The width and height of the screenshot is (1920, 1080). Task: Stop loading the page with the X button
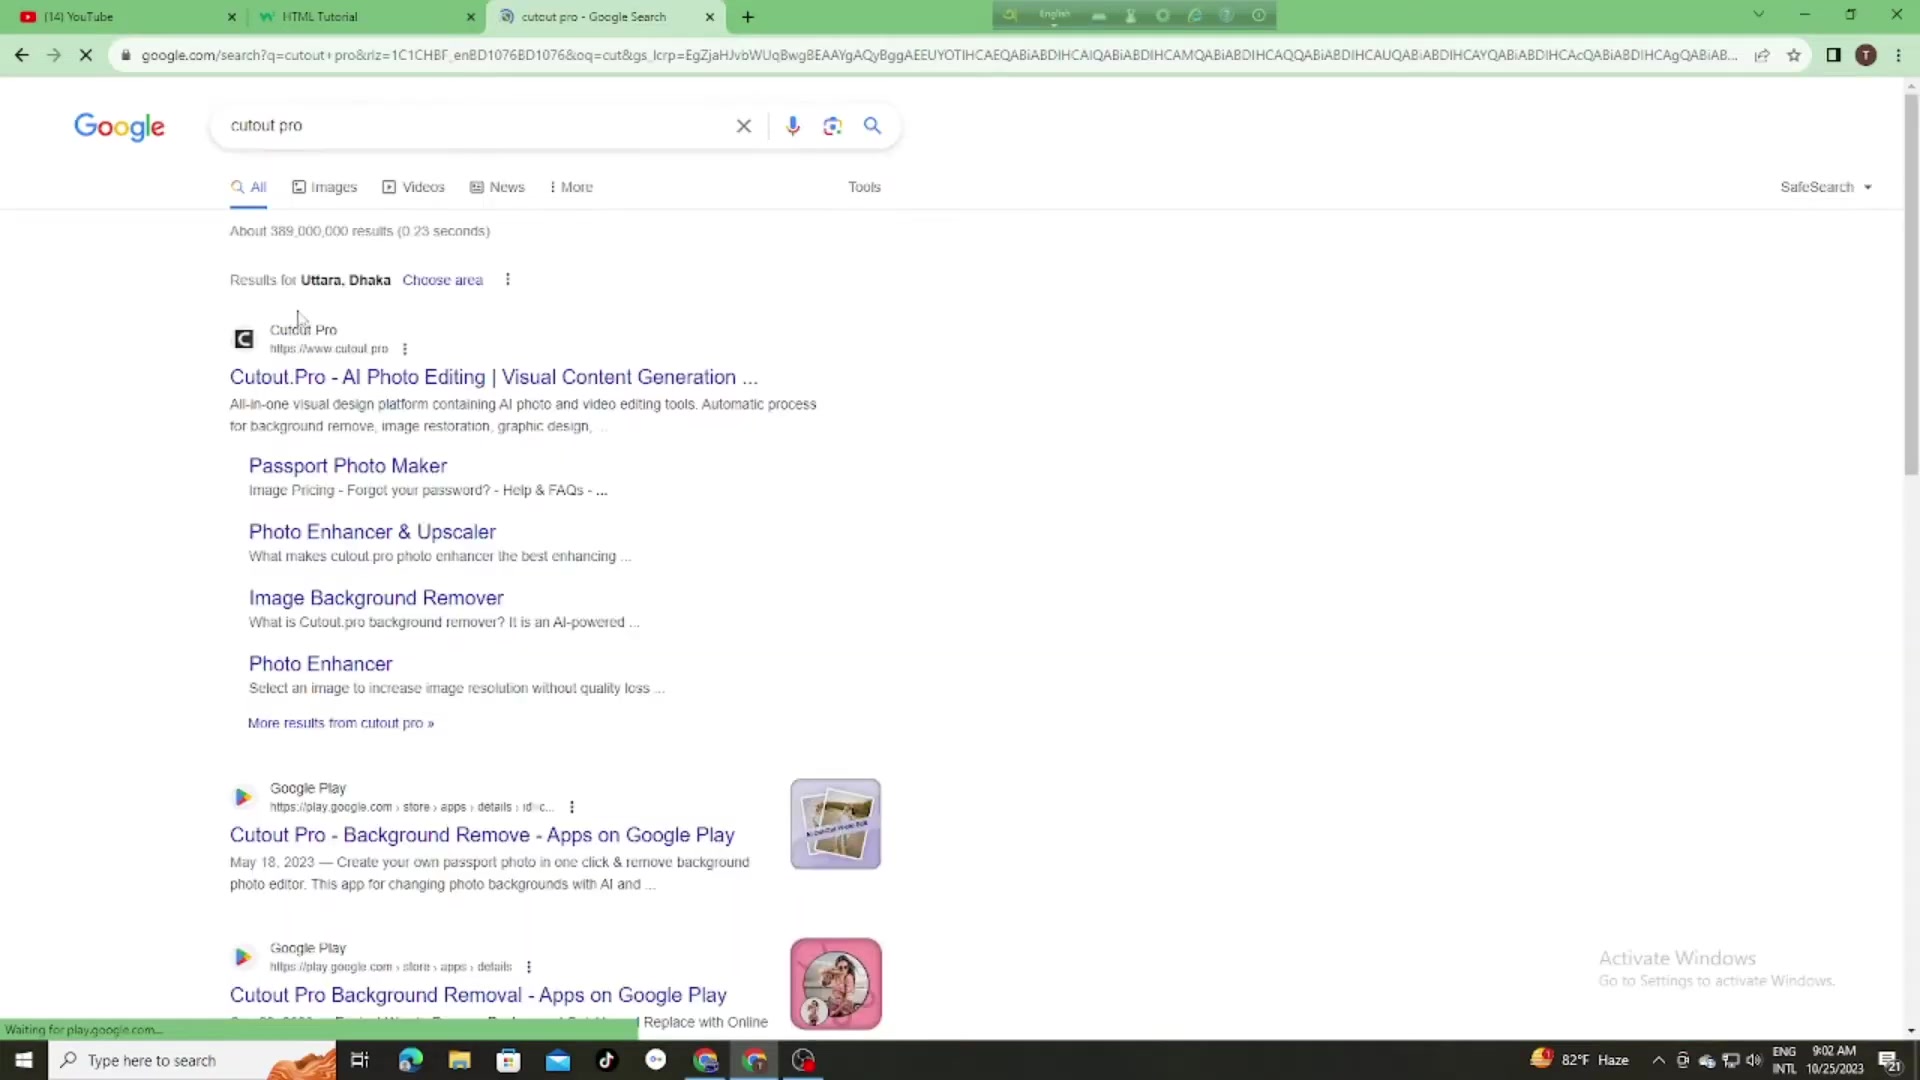[x=86, y=55]
